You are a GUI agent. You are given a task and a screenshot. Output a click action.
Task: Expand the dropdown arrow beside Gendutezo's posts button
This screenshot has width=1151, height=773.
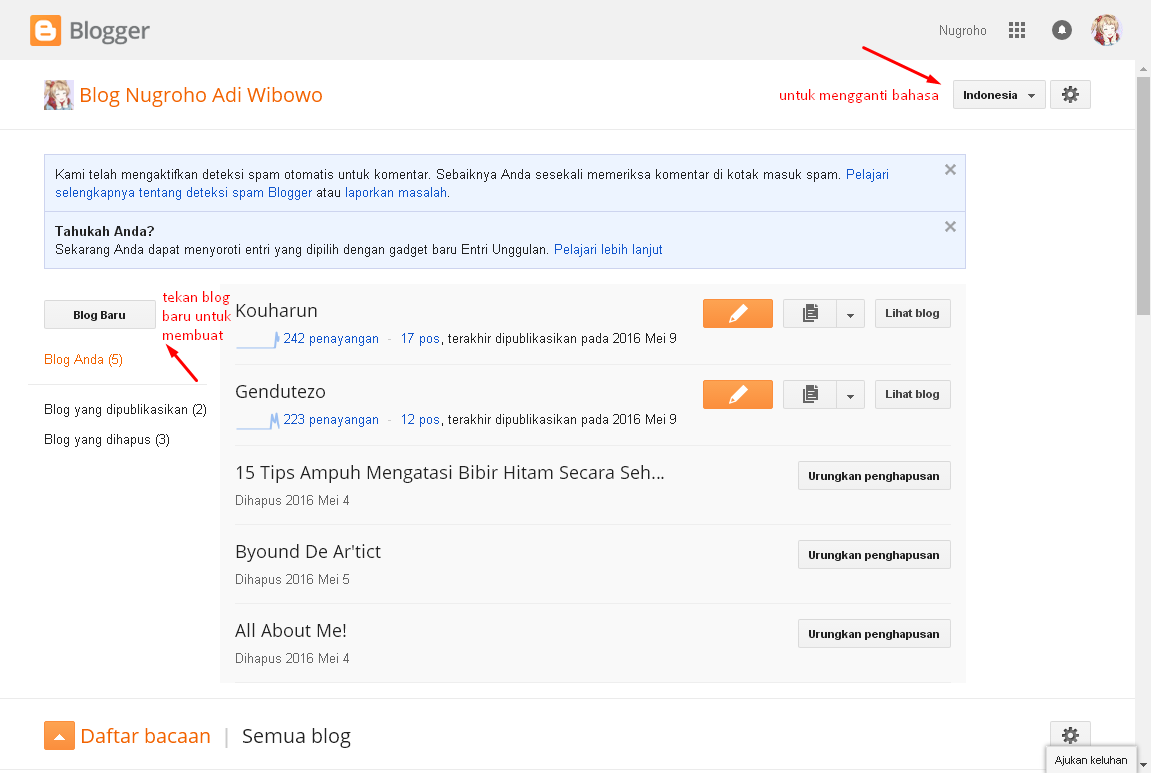pyautogui.click(x=849, y=394)
